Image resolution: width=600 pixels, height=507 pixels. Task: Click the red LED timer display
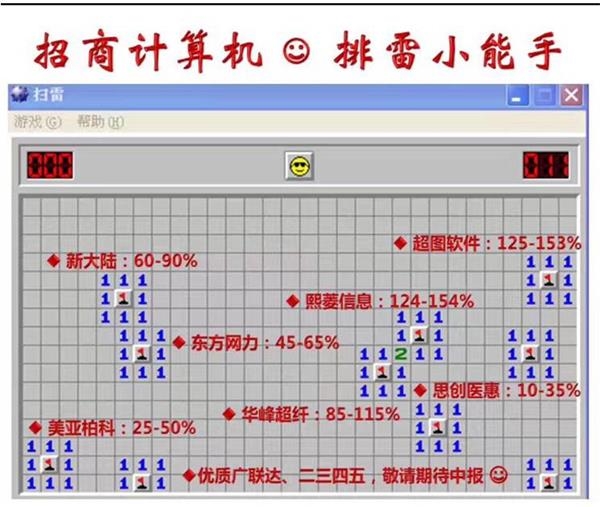click(x=546, y=165)
